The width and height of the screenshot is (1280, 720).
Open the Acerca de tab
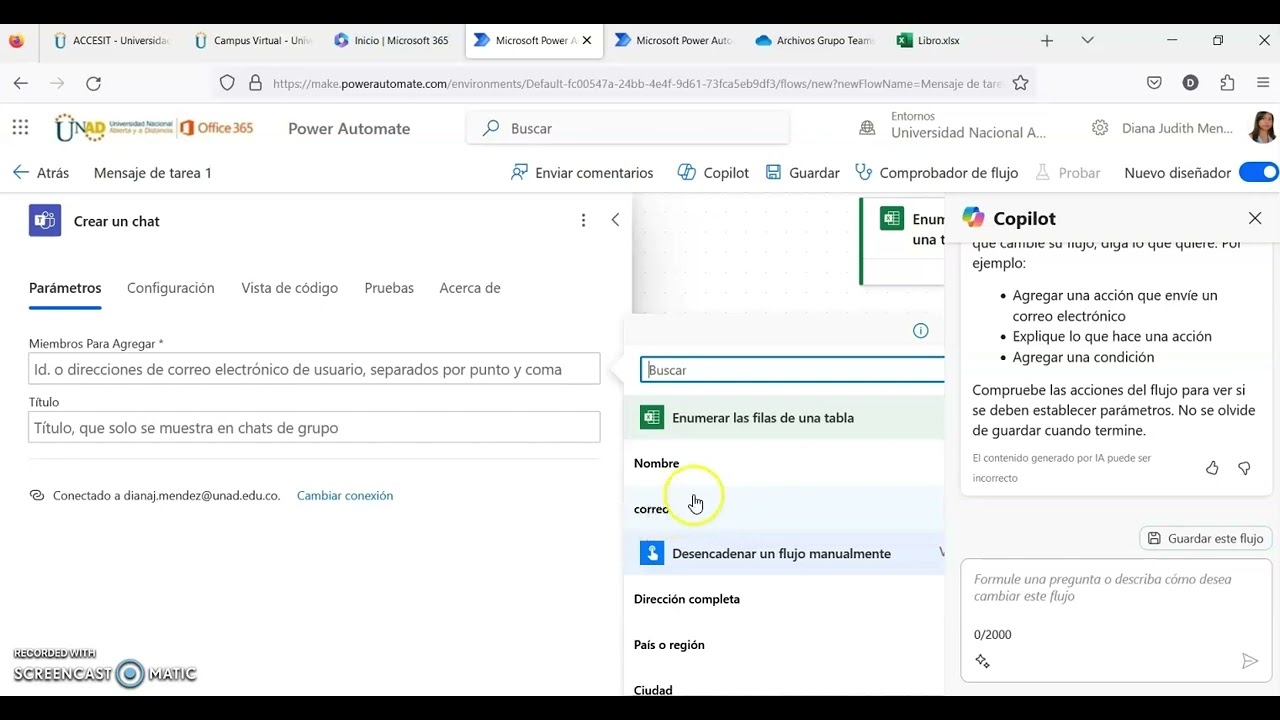pos(470,288)
